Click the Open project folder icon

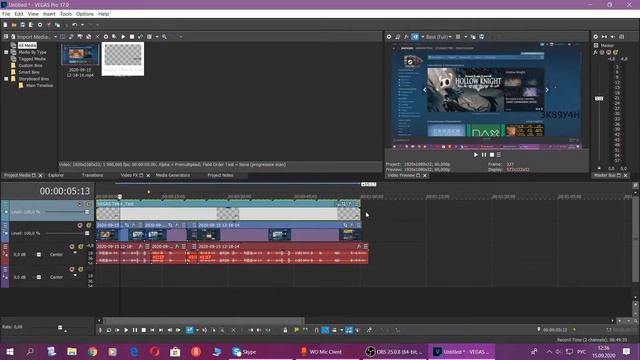14,25
